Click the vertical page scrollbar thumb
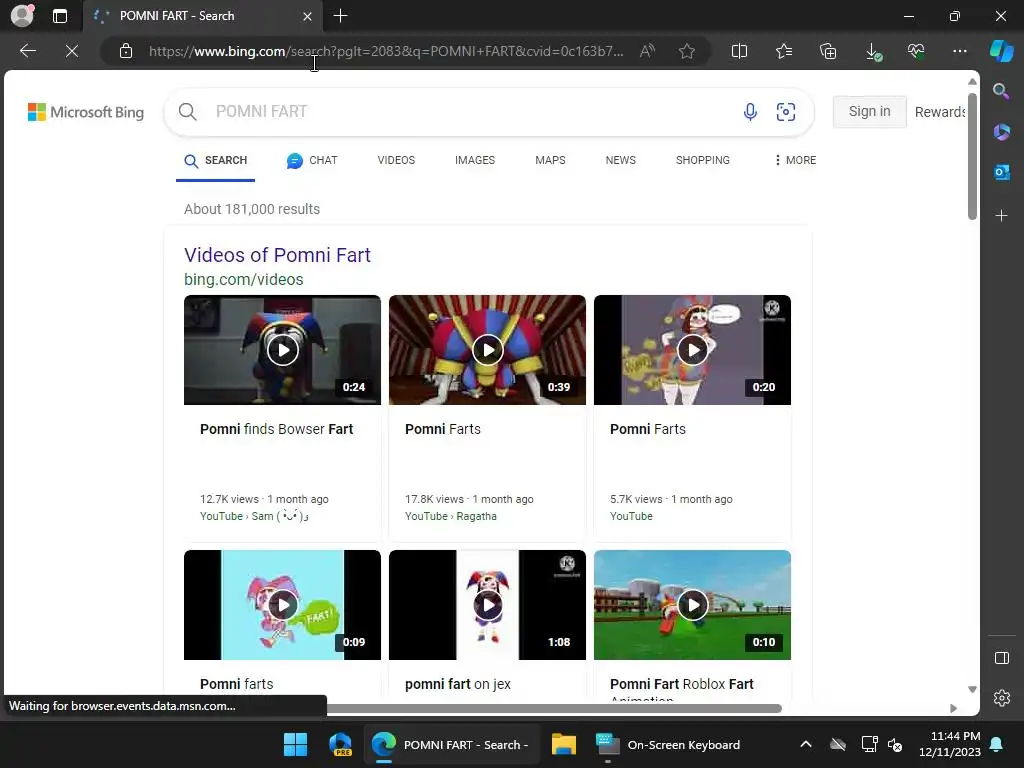1024x768 pixels. (972, 157)
